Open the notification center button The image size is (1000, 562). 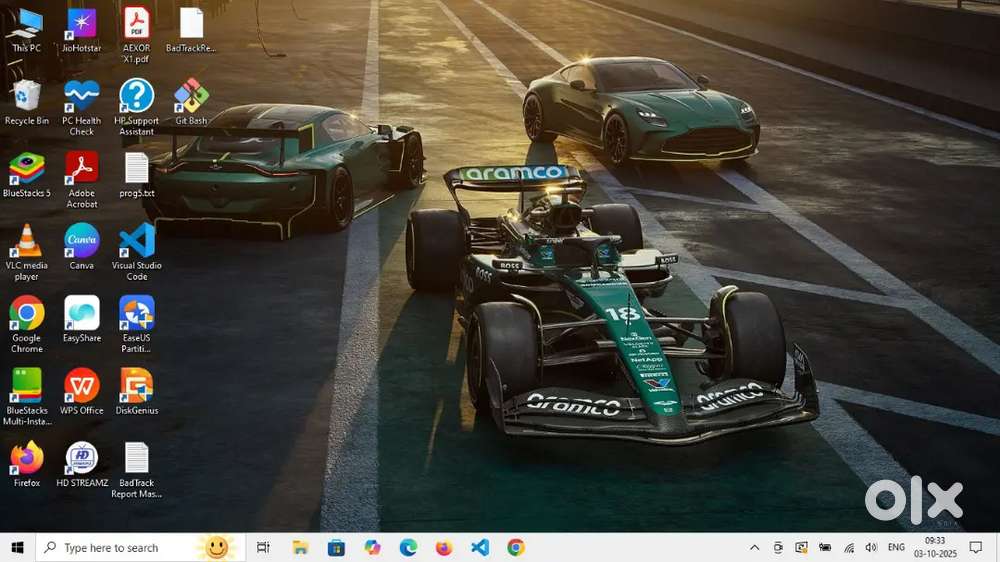point(976,548)
